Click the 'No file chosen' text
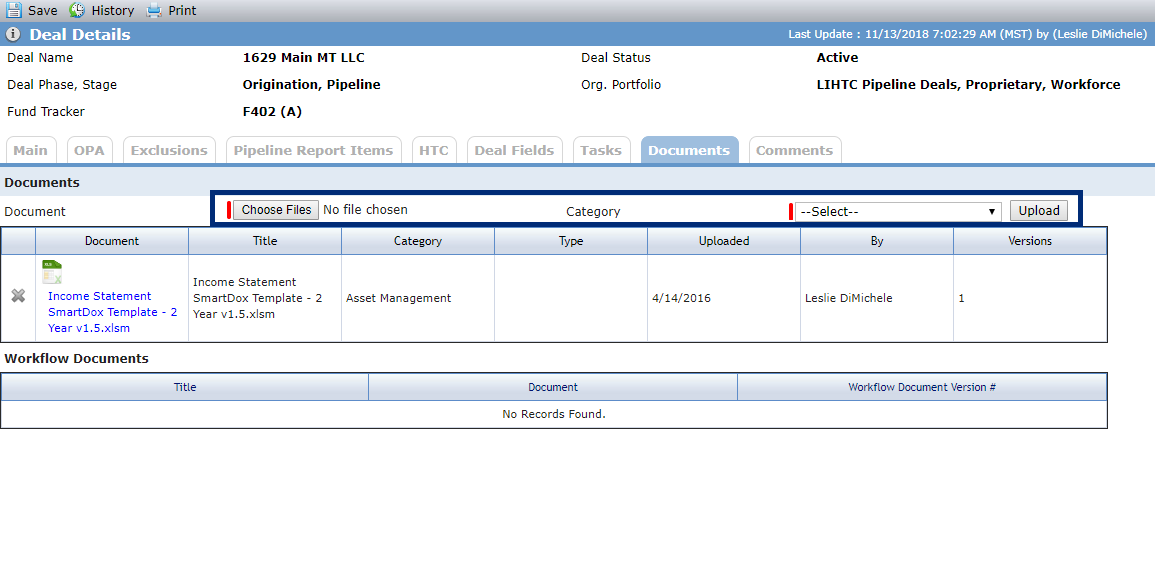Image resolution: width=1155 pixels, height=565 pixels. 365,210
